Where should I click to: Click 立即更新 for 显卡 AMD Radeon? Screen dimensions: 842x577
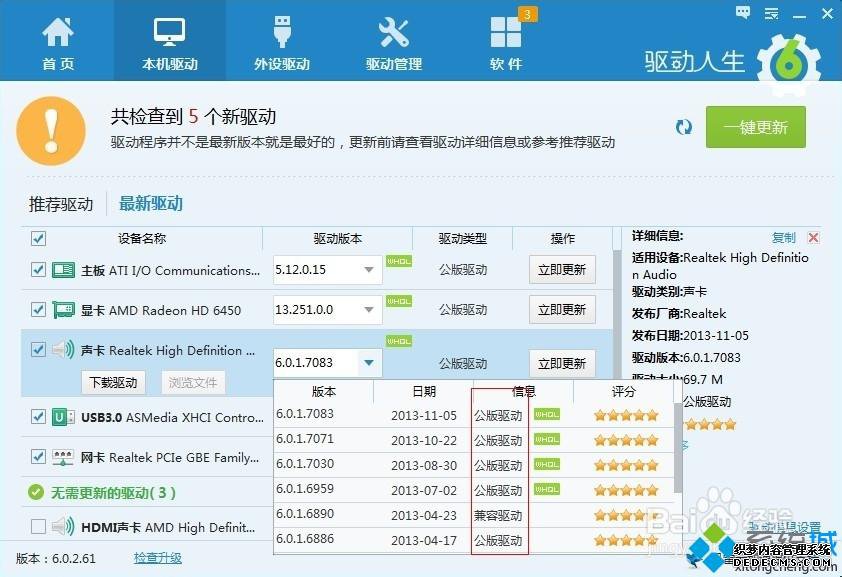[x=562, y=310]
